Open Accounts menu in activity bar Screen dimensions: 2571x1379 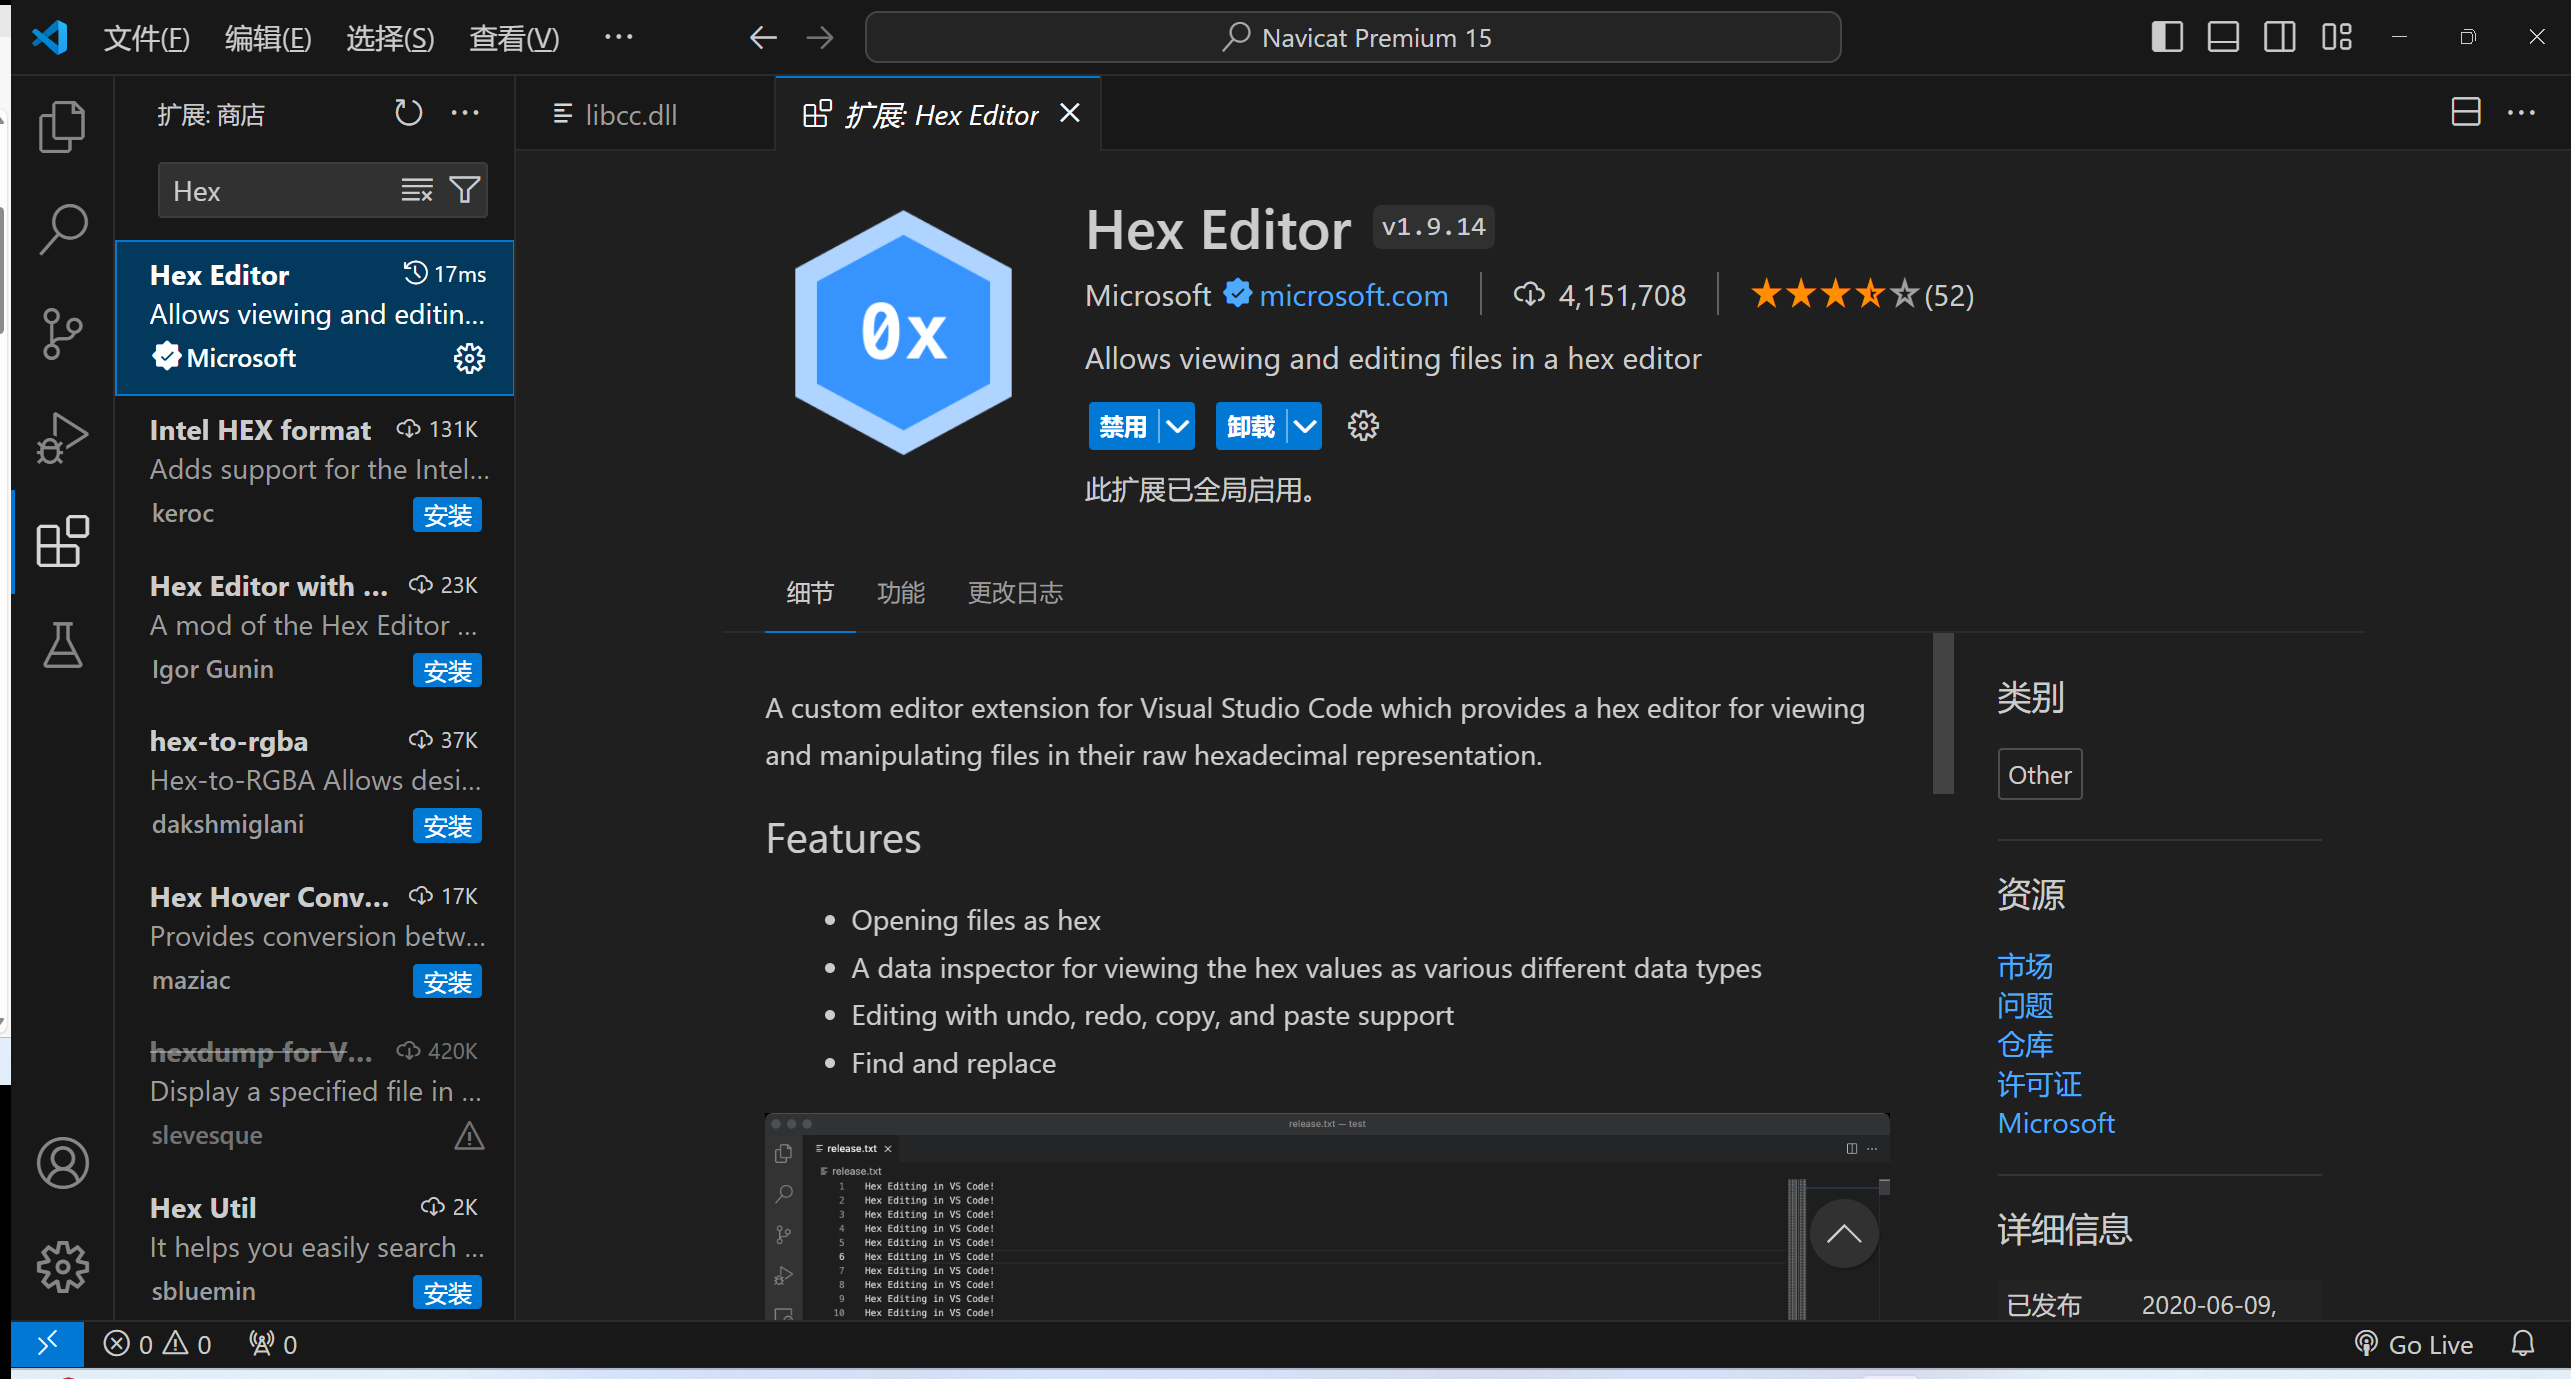pos(62,1163)
